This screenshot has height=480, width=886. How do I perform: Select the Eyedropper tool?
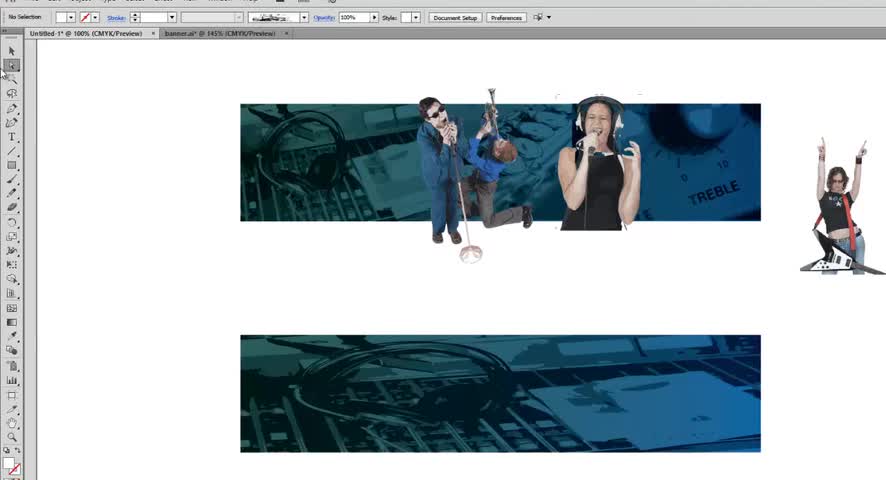(x=12, y=336)
